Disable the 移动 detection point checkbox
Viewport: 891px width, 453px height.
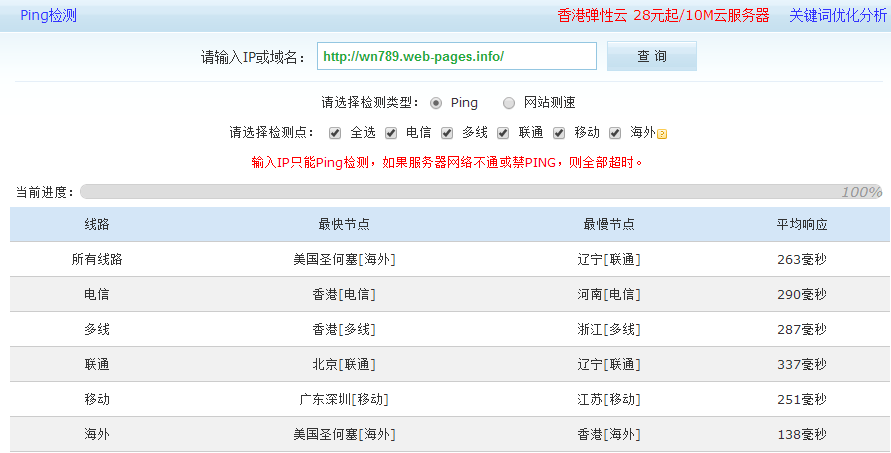559,133
